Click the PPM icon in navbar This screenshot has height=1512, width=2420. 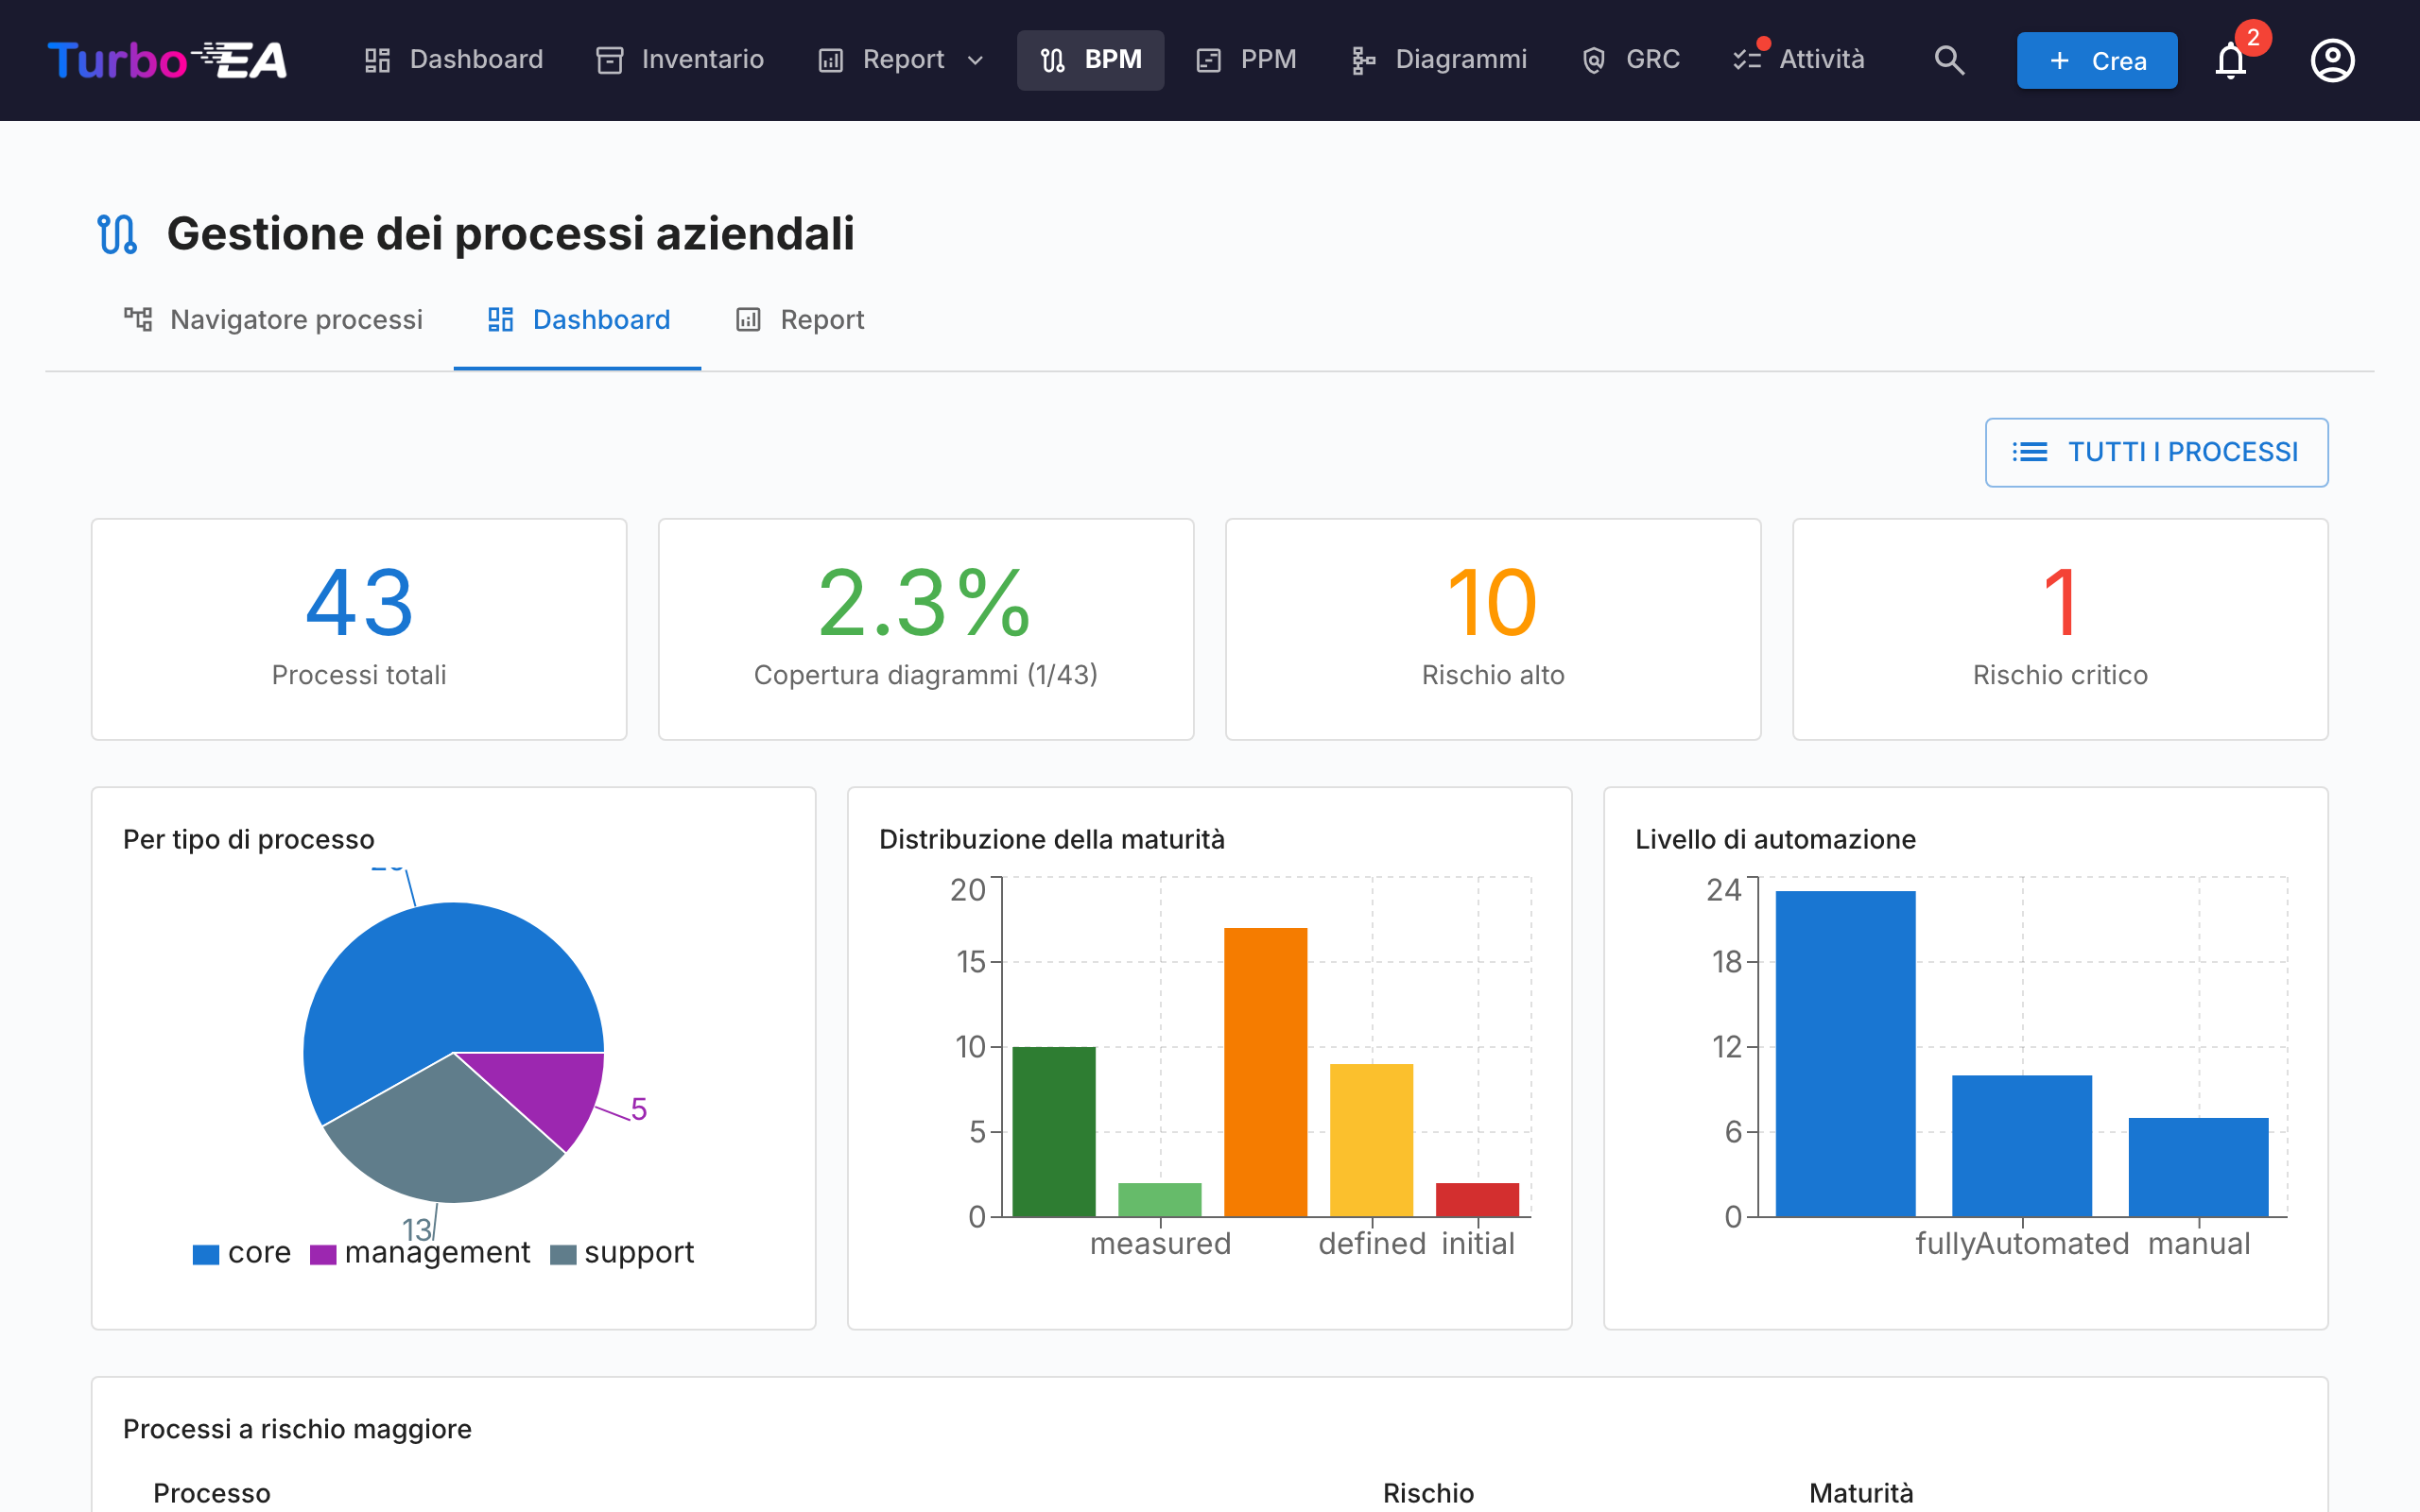pos(1208,60)
